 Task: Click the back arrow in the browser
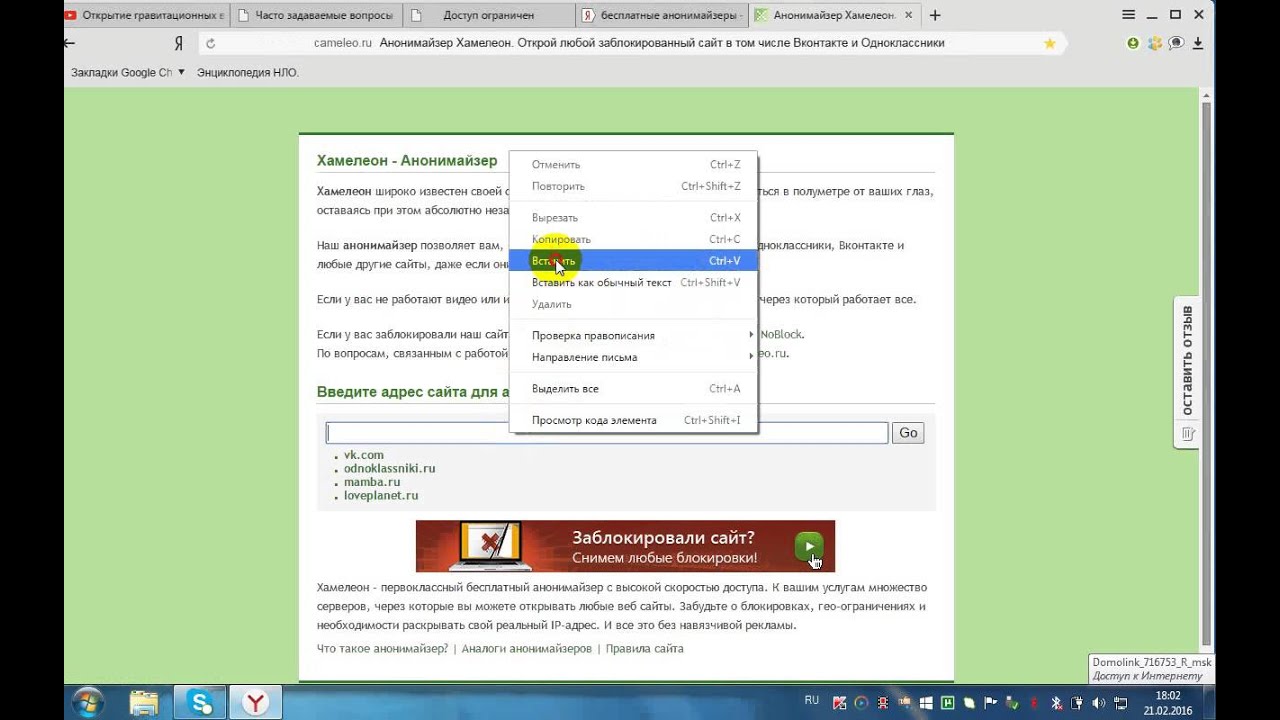pos(69,43)
